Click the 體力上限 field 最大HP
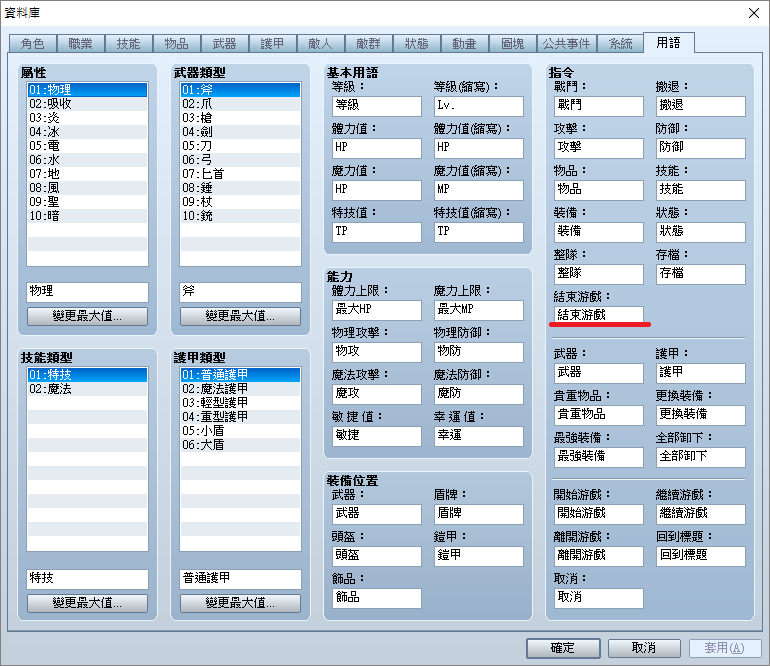The height and width of the screenshot is (666, 770). pyautogui.click(x=377, y=310)
